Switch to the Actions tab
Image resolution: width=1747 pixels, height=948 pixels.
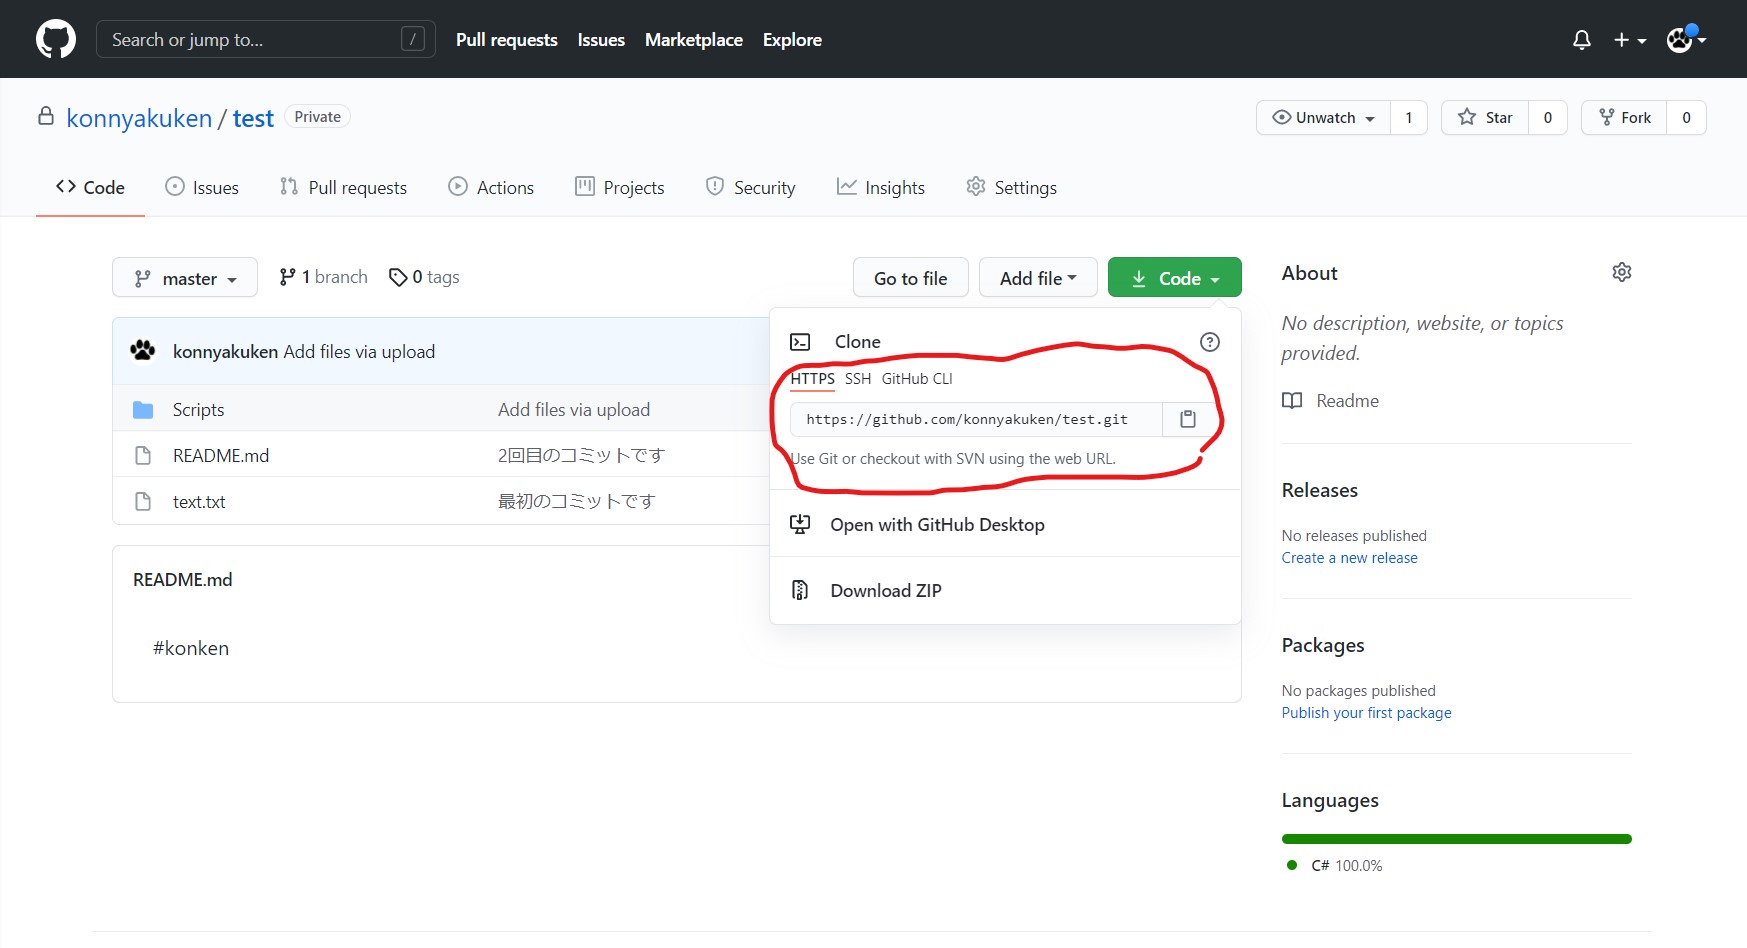491,187
